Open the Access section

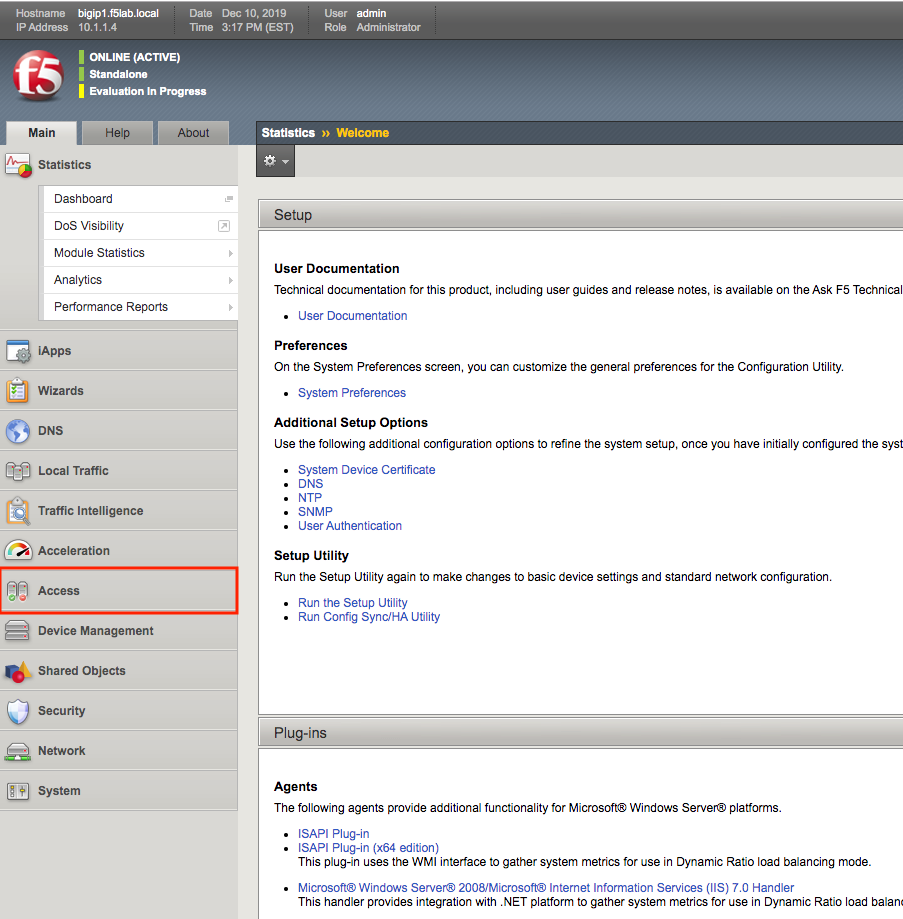[x=119, y=591]
